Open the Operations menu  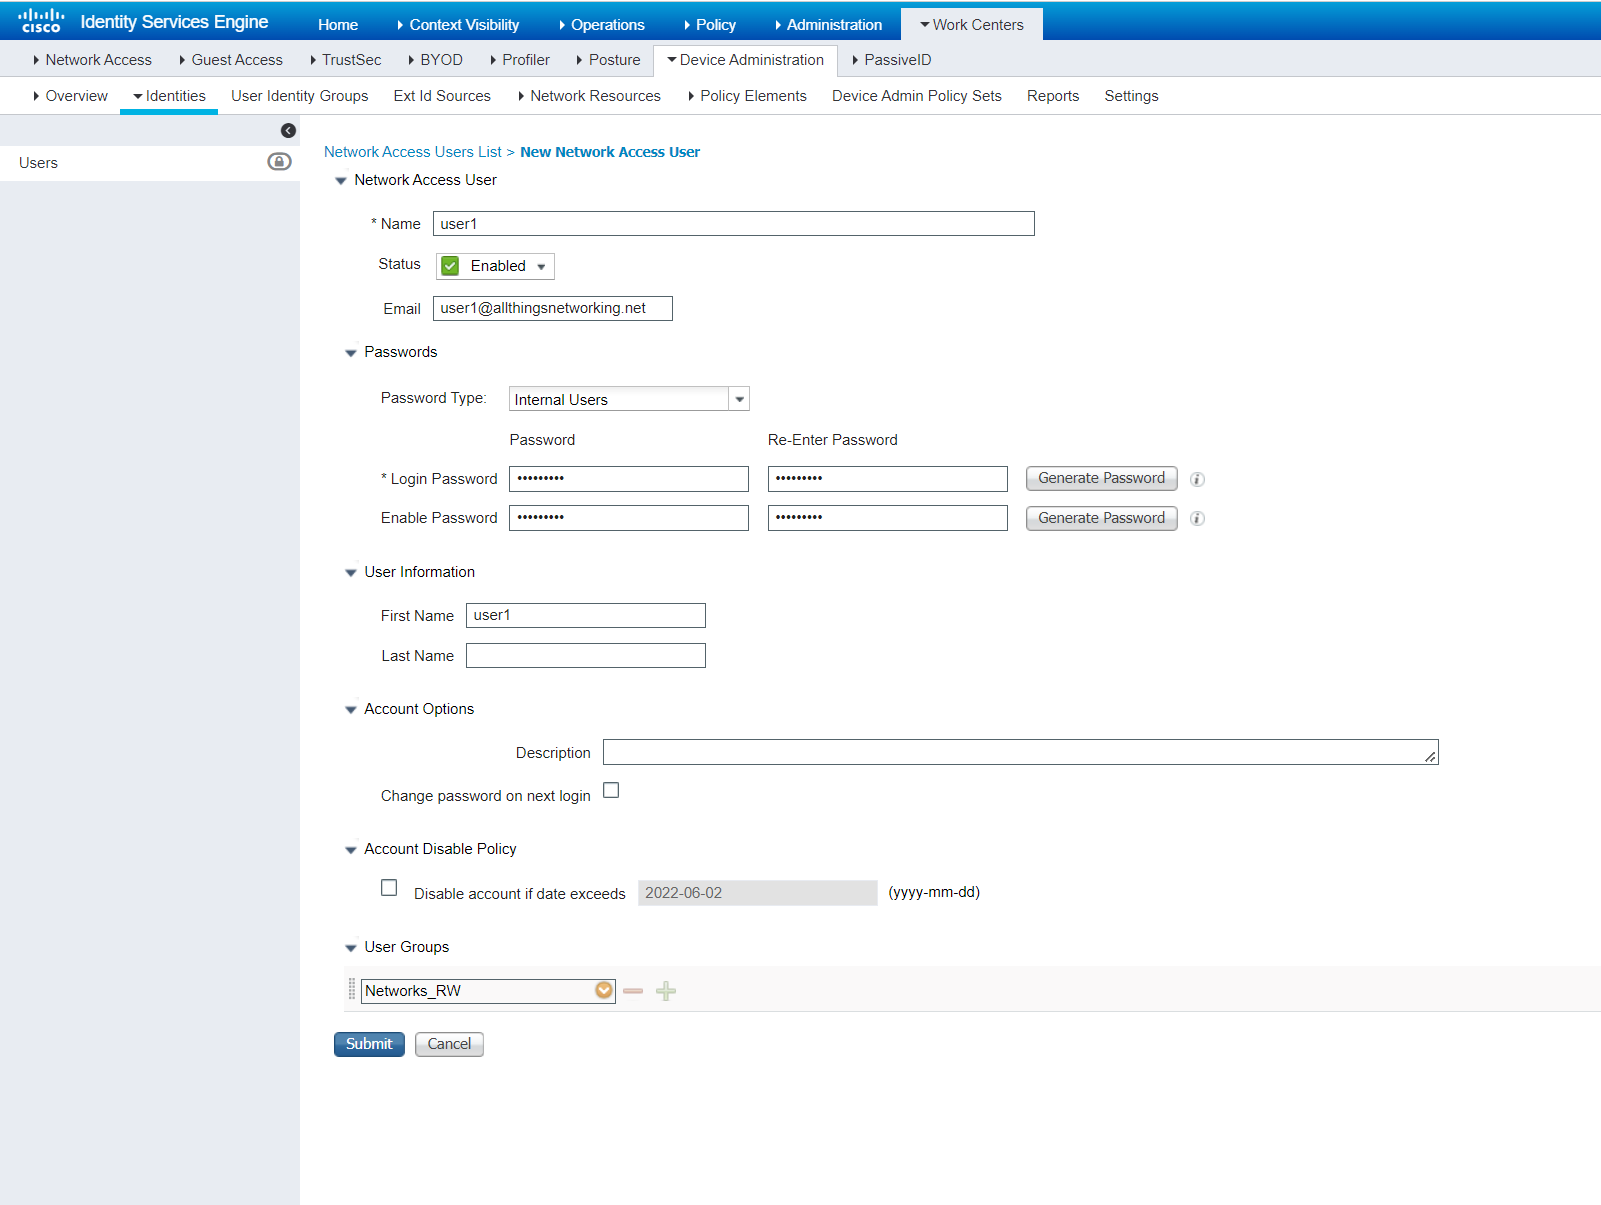pos(605,24)
